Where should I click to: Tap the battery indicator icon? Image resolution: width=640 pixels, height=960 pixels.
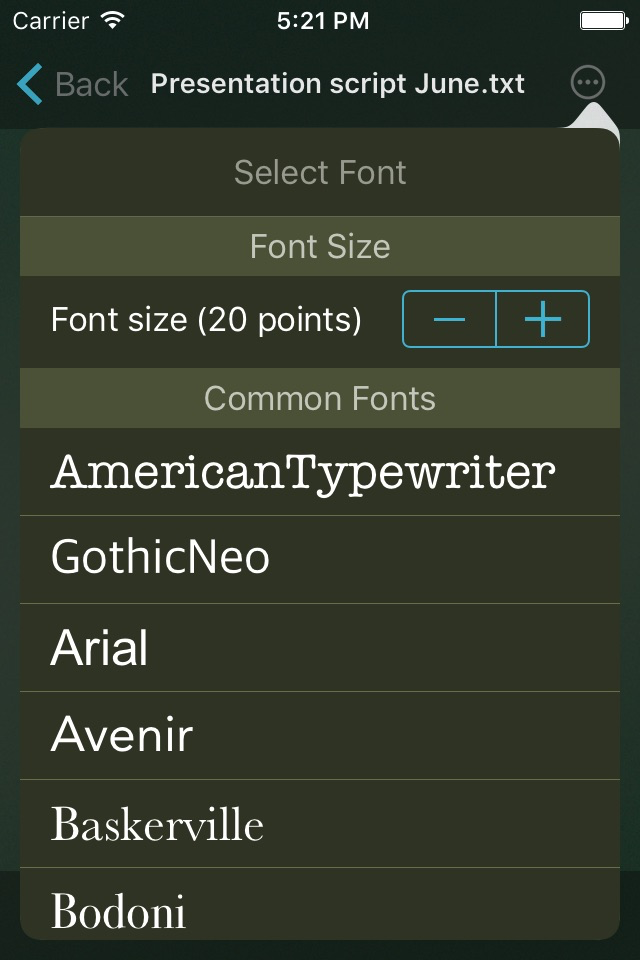(604, 21)
